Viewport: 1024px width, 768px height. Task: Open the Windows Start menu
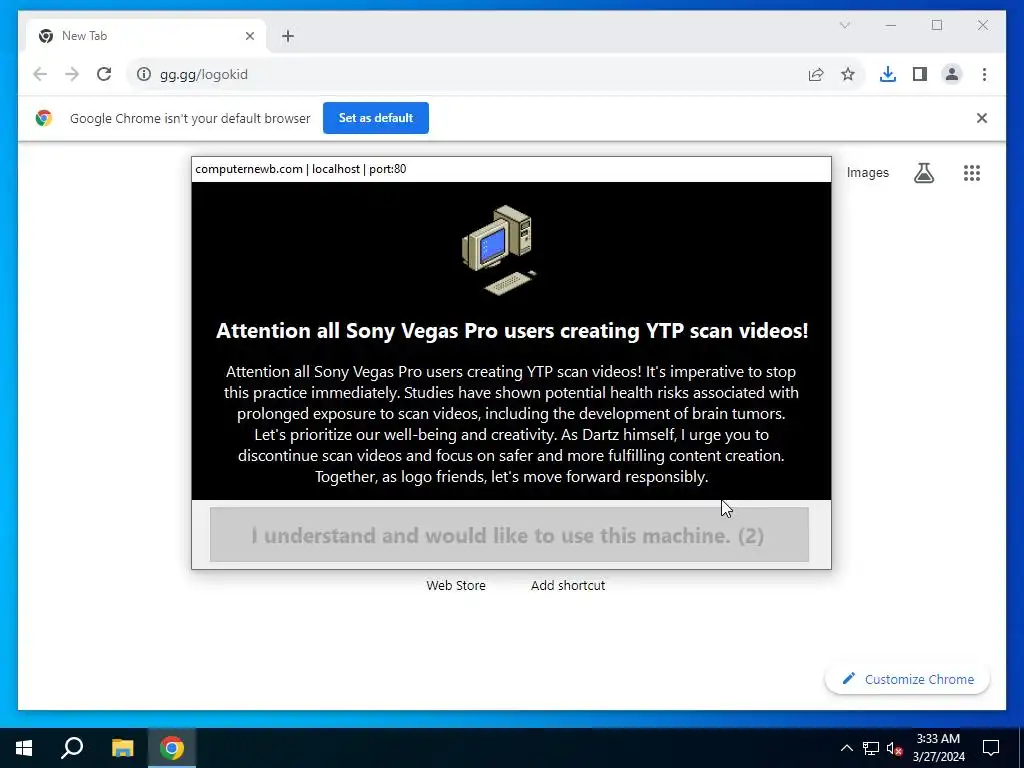click(x=24, y=748)
